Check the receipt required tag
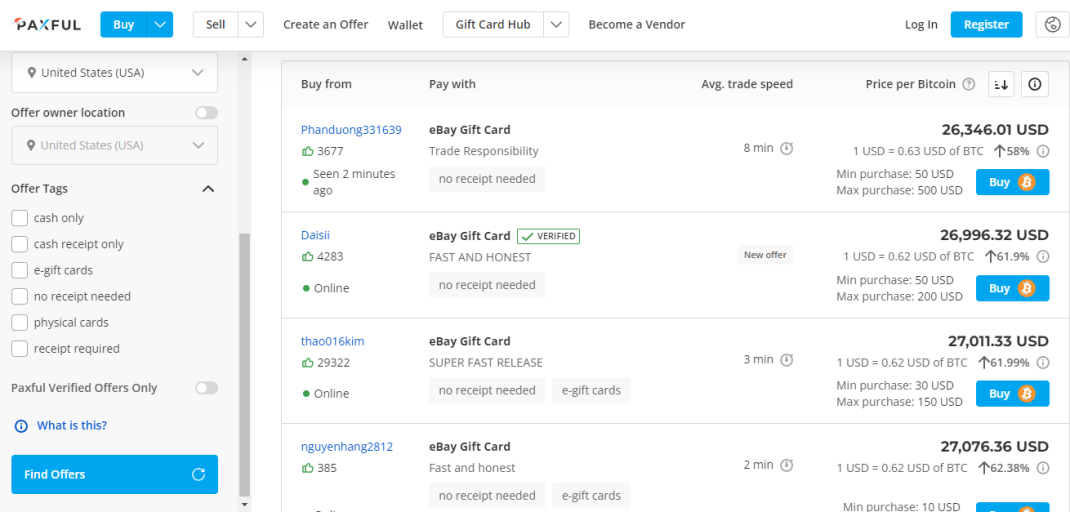 20,348
